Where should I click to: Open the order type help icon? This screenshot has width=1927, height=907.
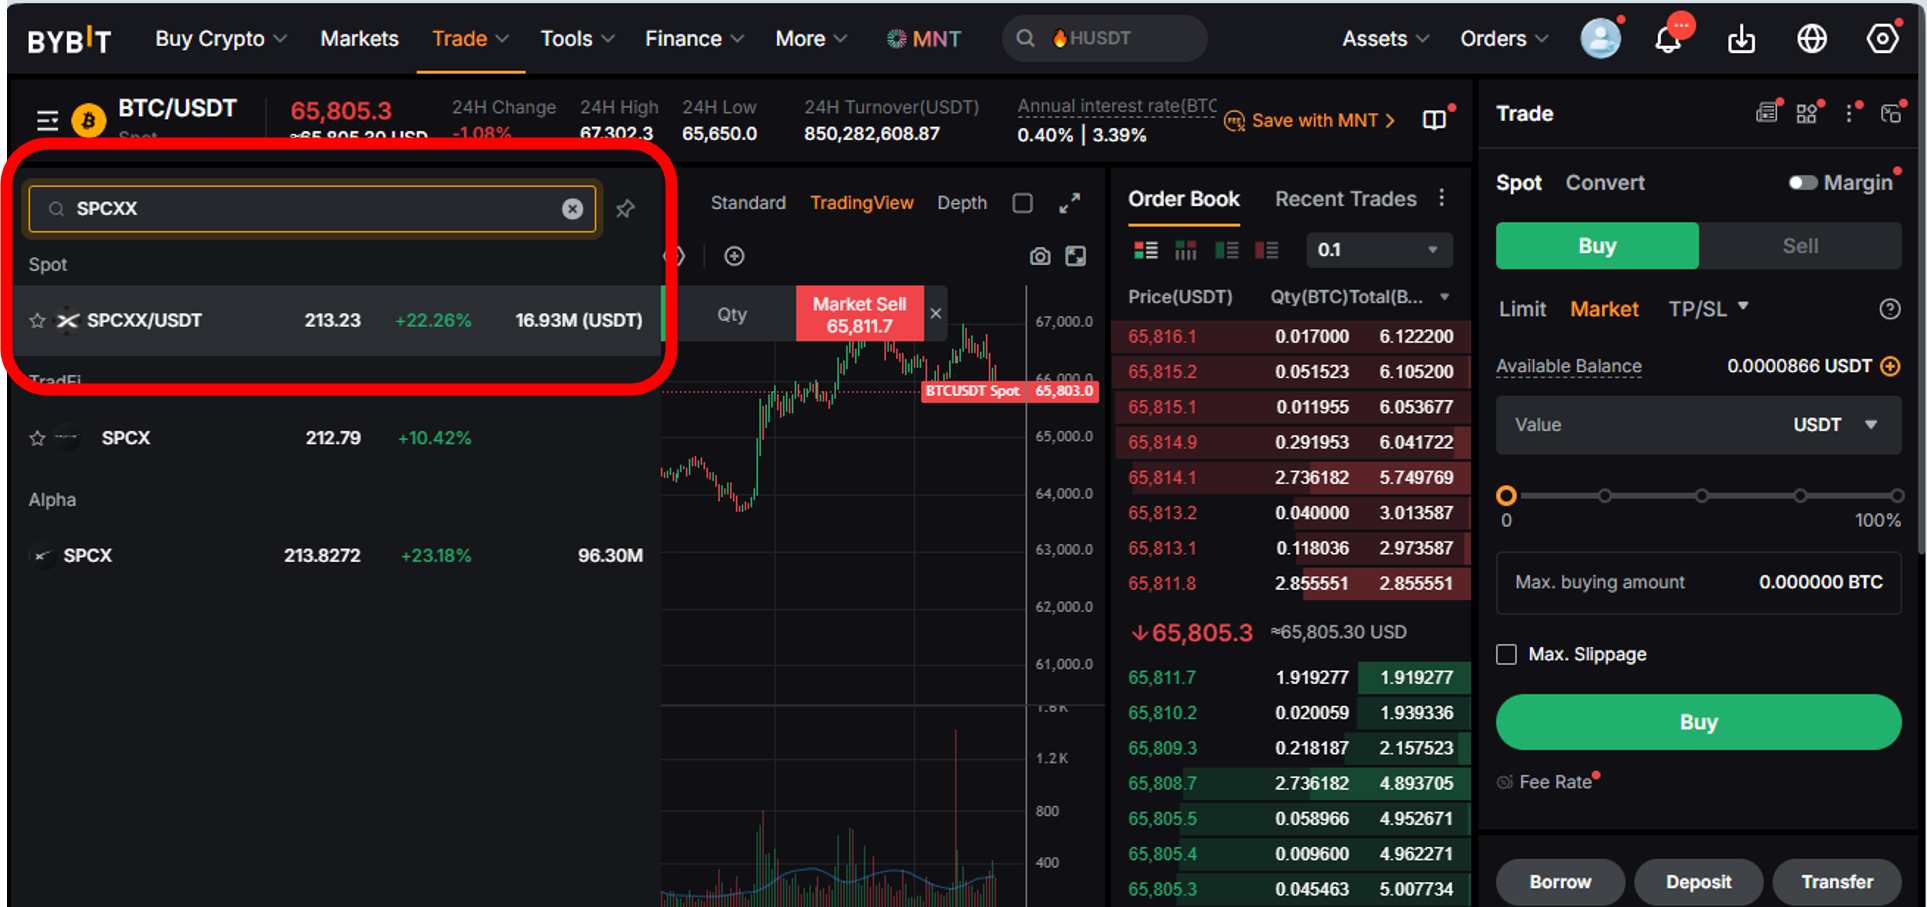(x=1889, y=309)
